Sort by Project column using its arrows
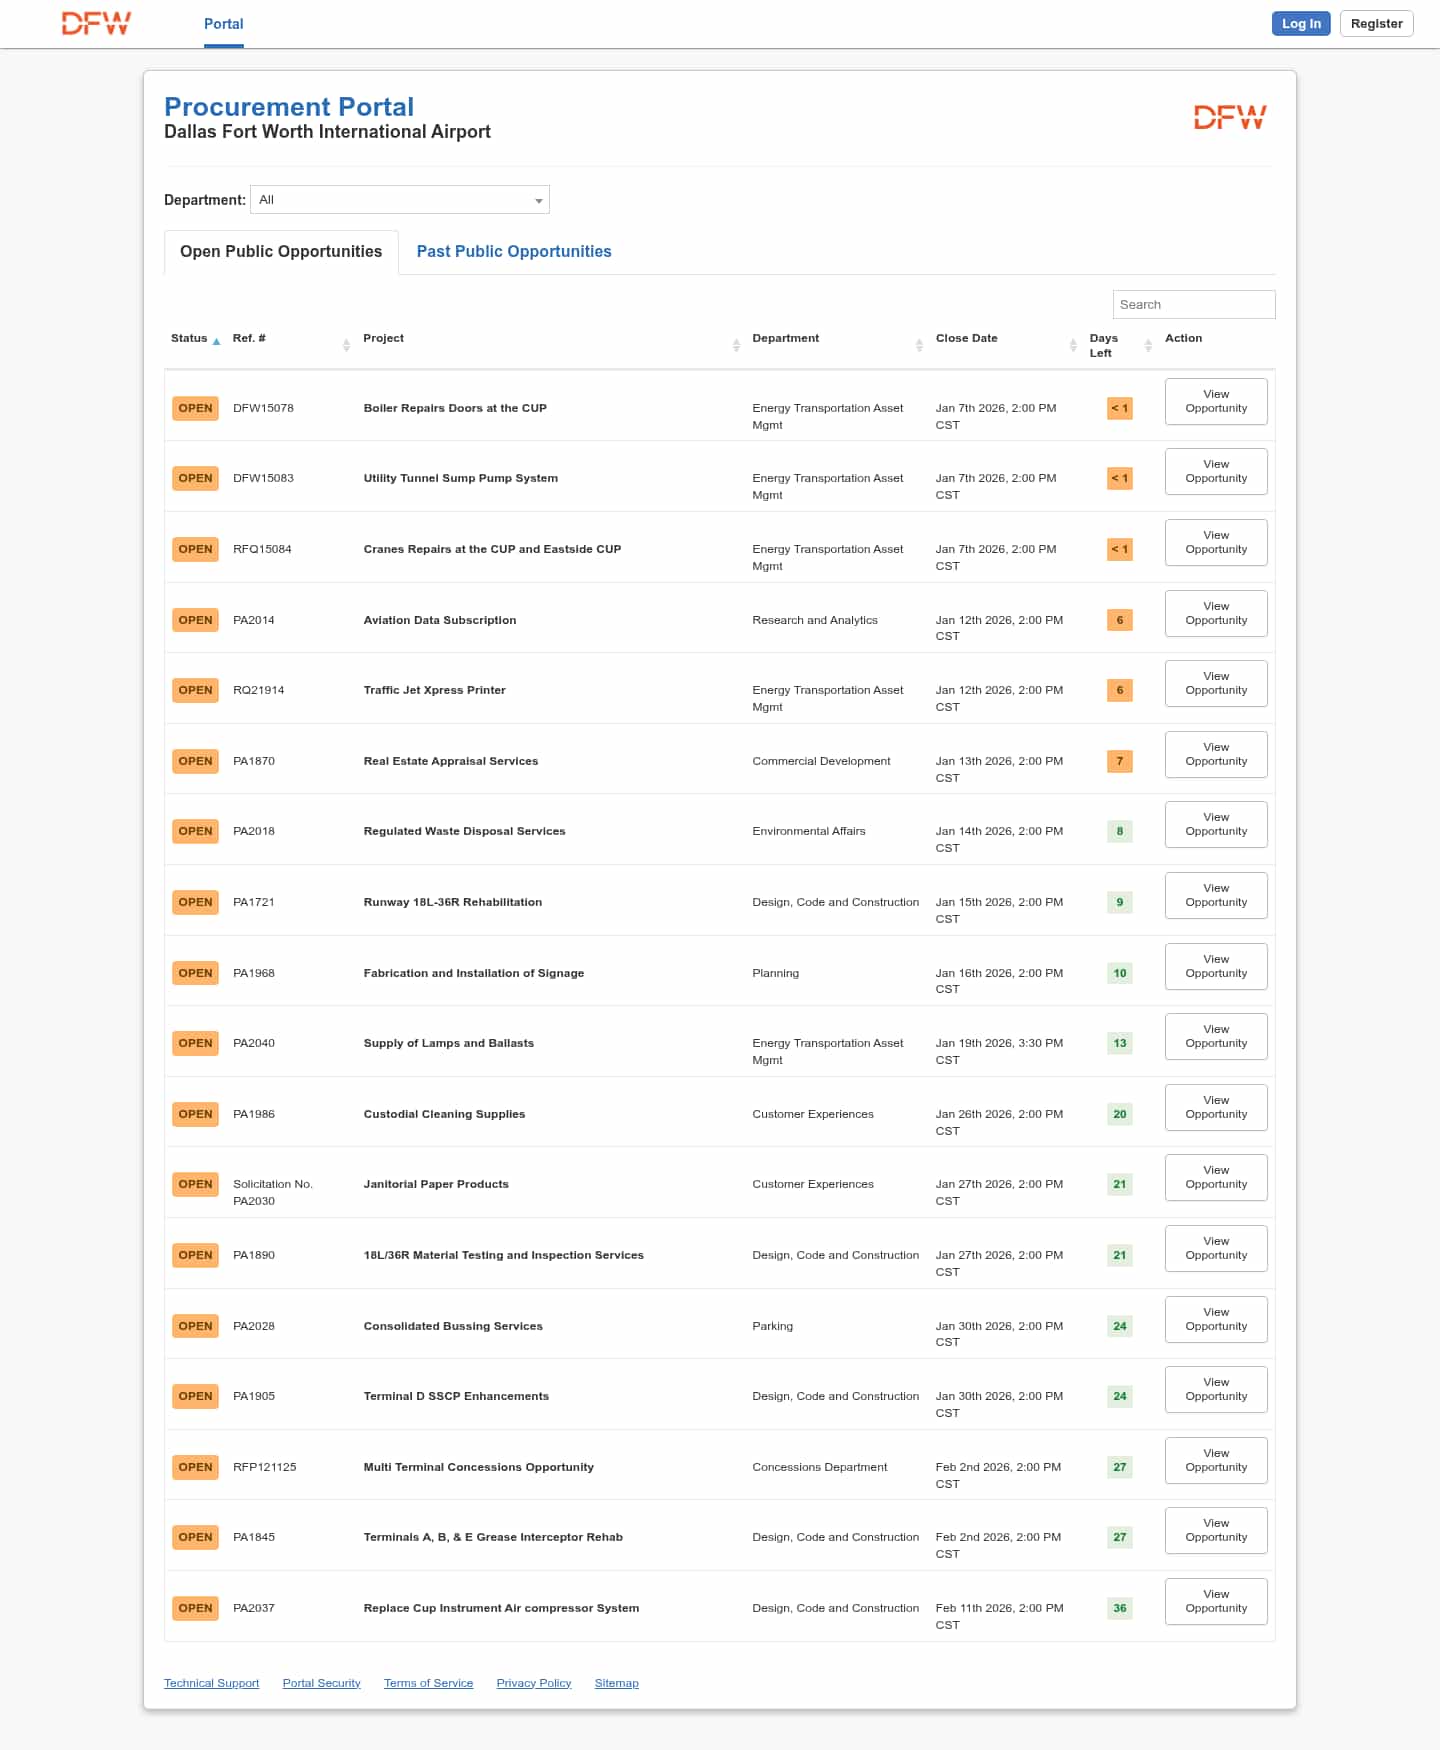This screenshot has height=1750, width=1440. [x=736, y=345]
